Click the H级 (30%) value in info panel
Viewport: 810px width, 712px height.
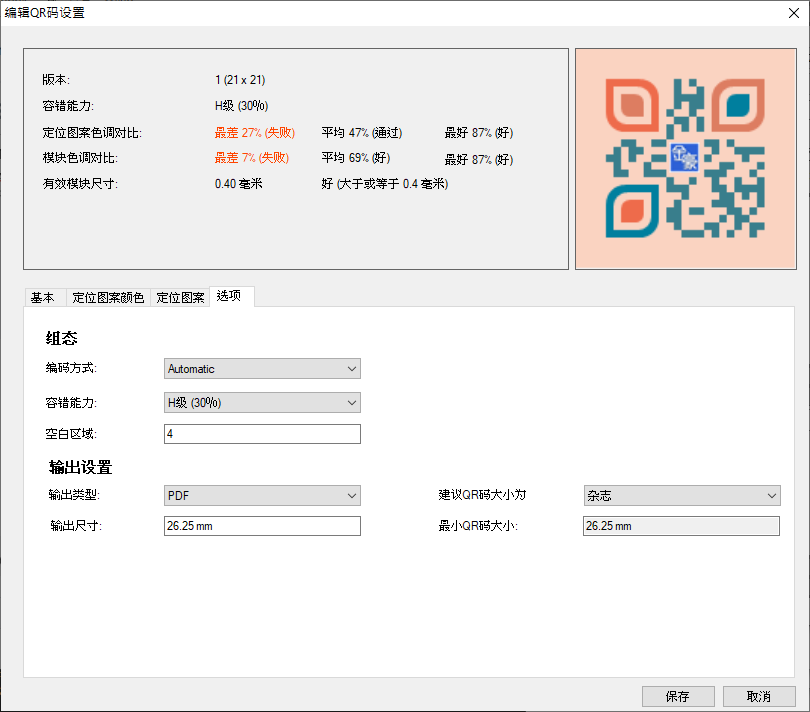click(241, 106)
